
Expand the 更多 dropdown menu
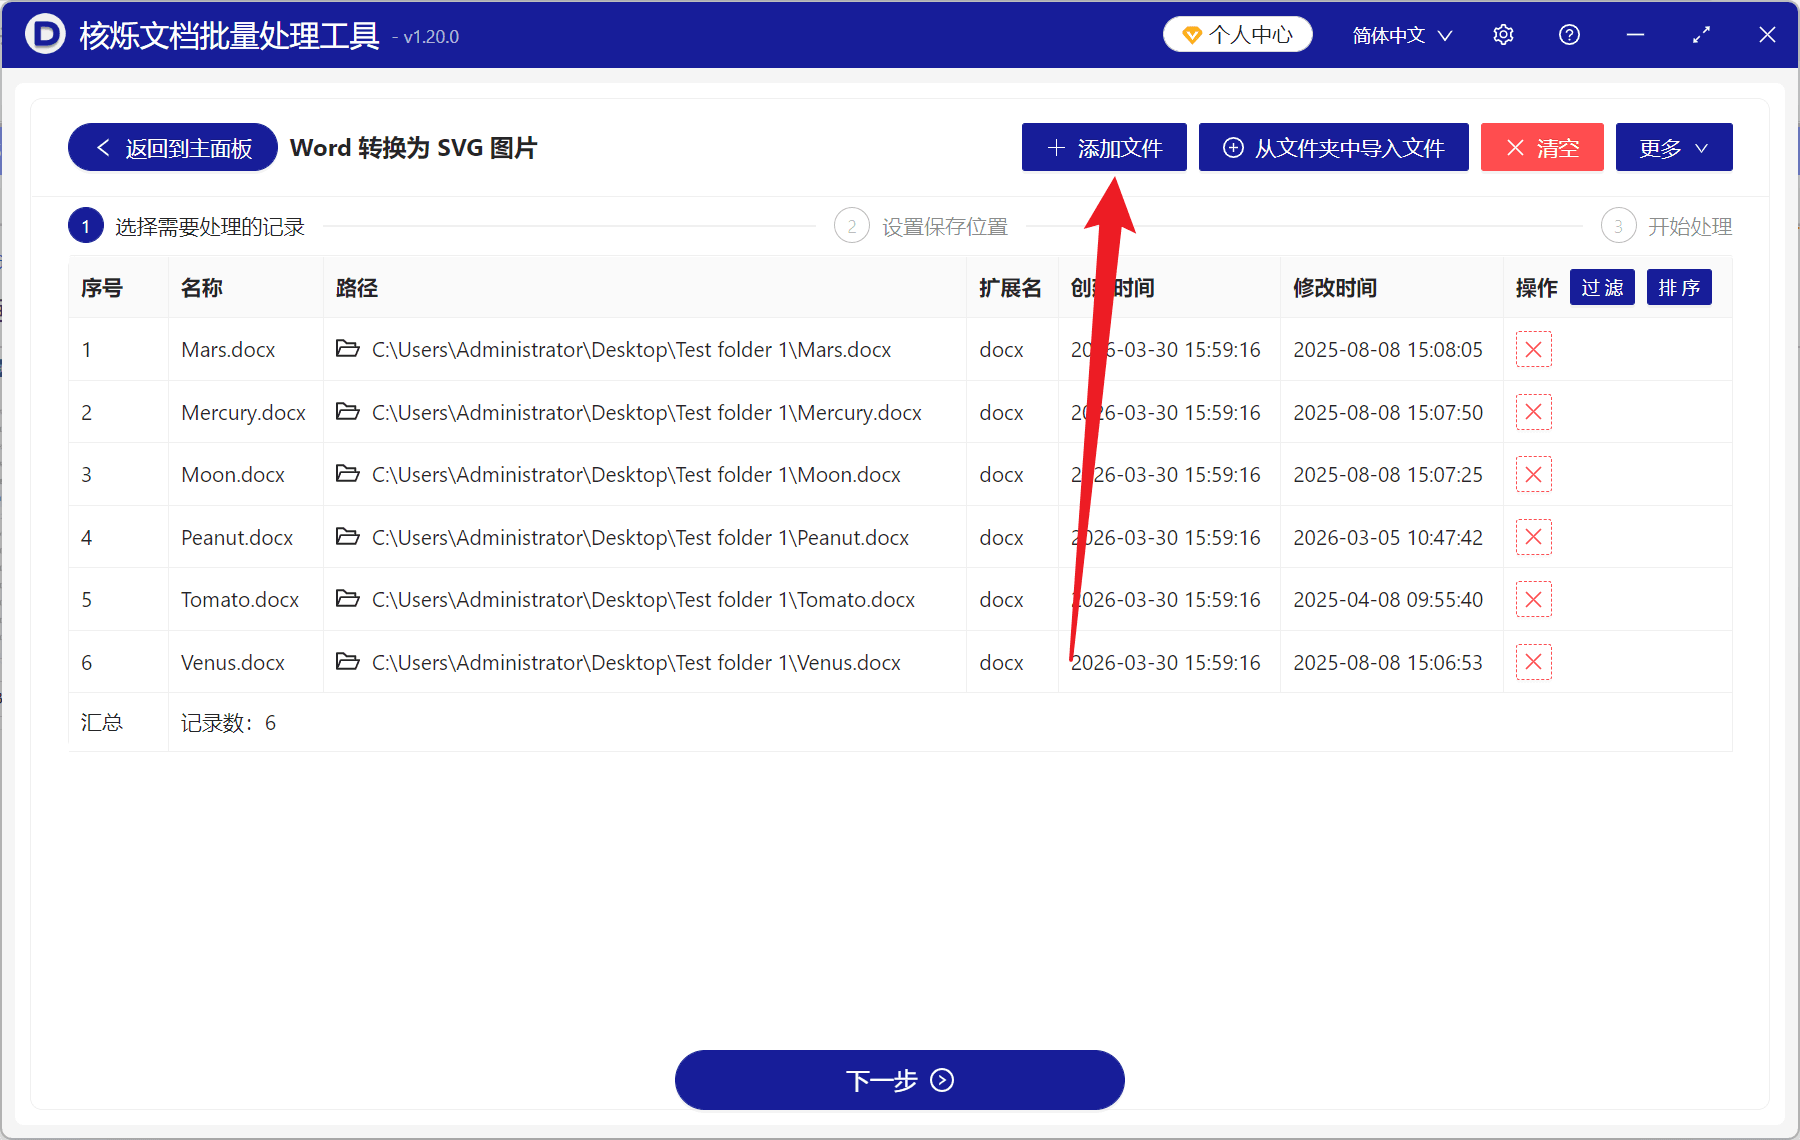pos(1673,147)
